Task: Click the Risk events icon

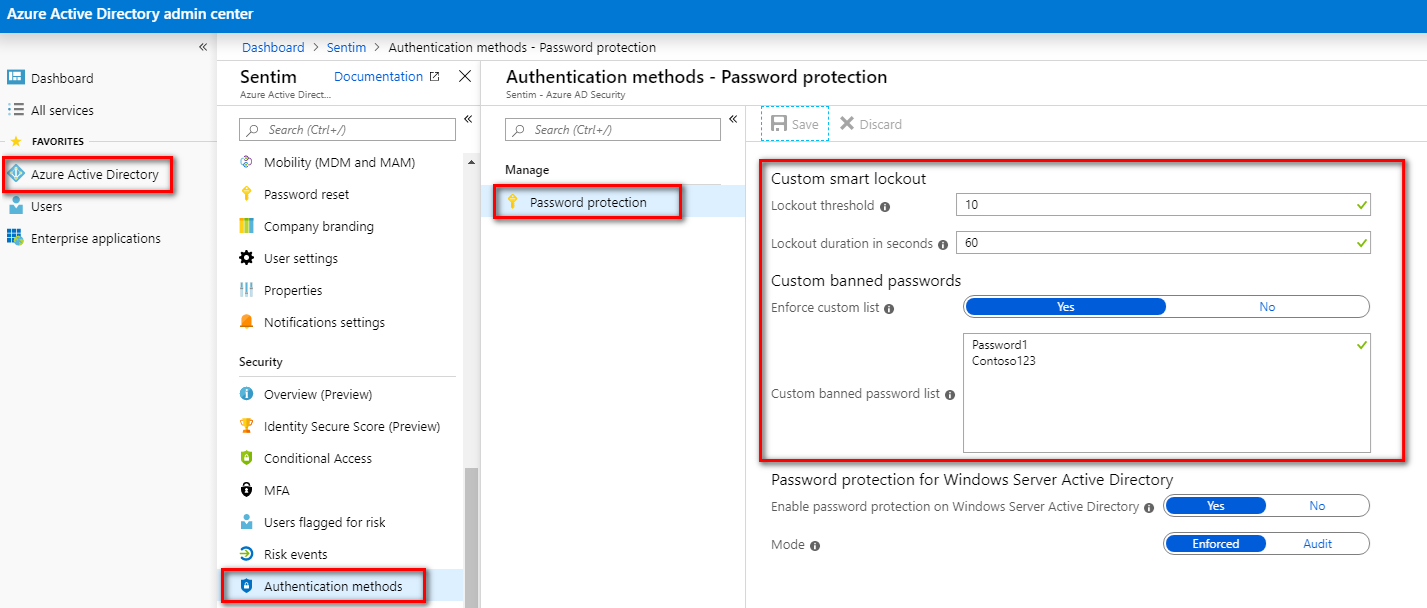Action: point(247,554)
